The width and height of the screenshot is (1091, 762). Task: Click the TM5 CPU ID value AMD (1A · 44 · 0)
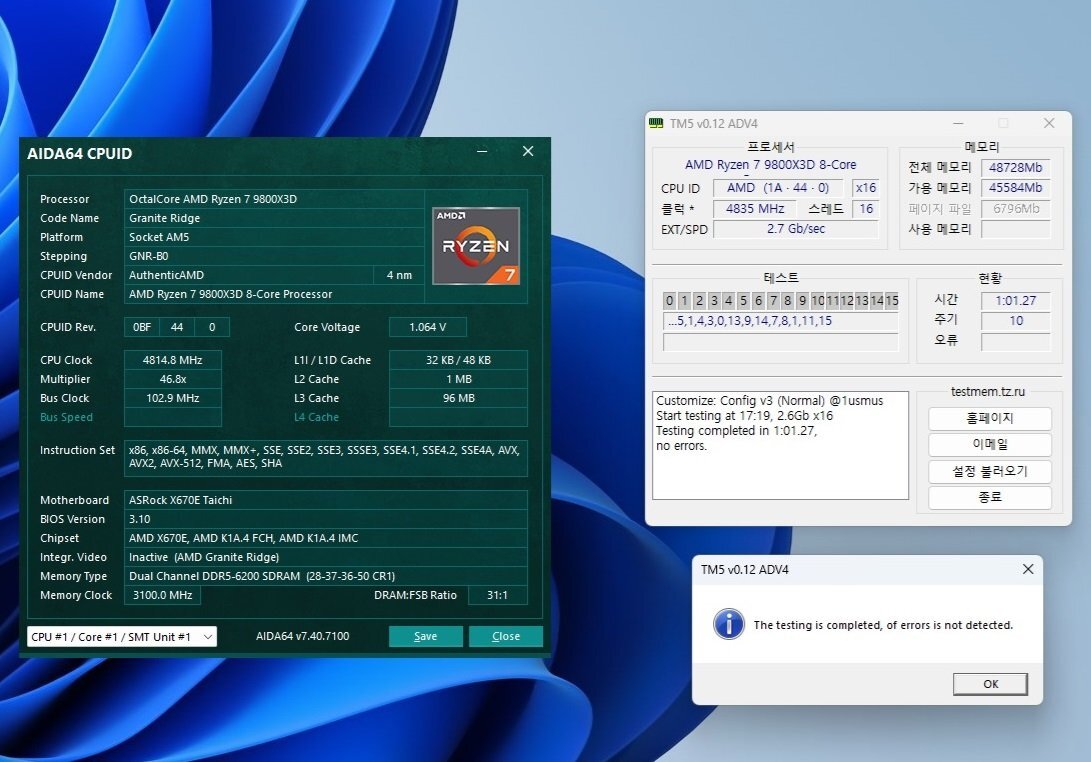778,188
